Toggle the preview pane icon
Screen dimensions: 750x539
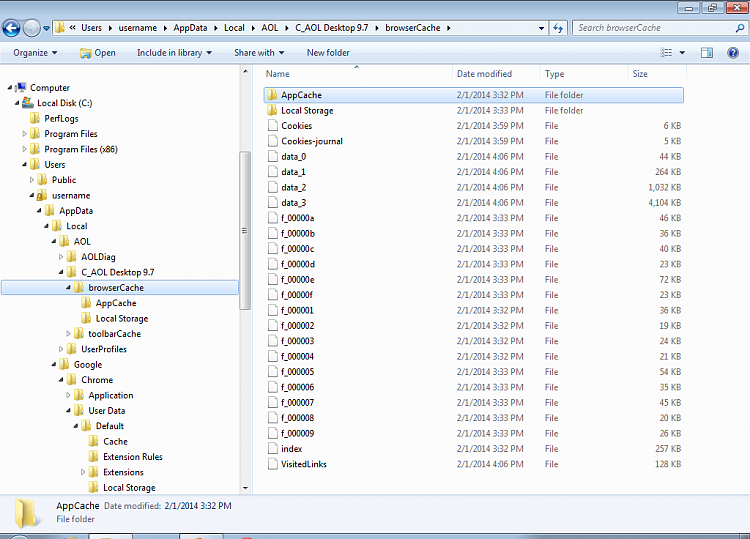[706, 53]
